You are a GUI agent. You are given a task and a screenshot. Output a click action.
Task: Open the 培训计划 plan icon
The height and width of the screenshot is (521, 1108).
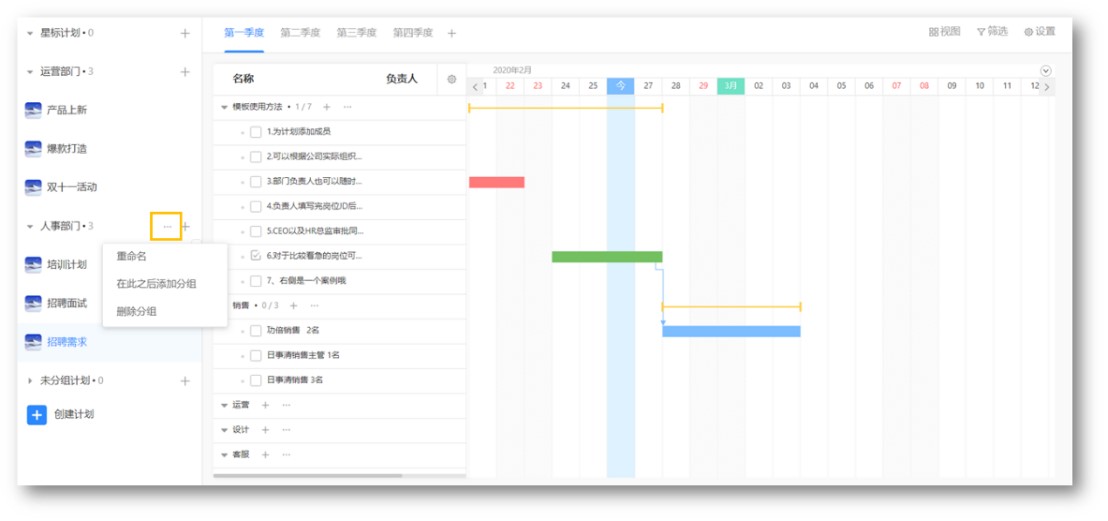pyautogui.click(x=33, y=264)
